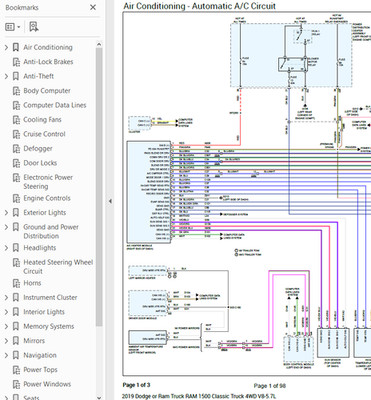Click scroll-up arrow of bookmarks list

99,44
